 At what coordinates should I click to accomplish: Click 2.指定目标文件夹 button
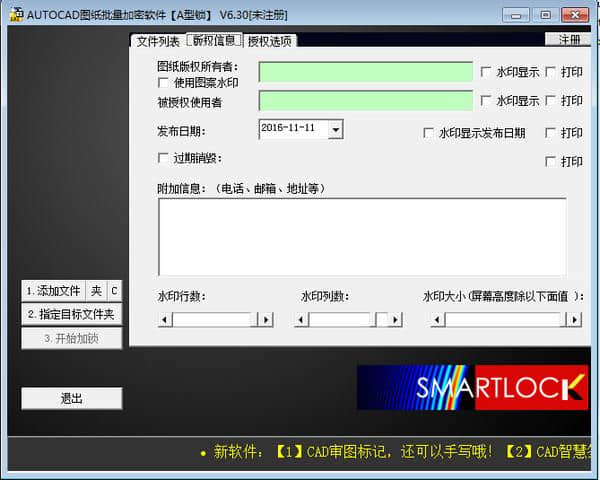72,314
